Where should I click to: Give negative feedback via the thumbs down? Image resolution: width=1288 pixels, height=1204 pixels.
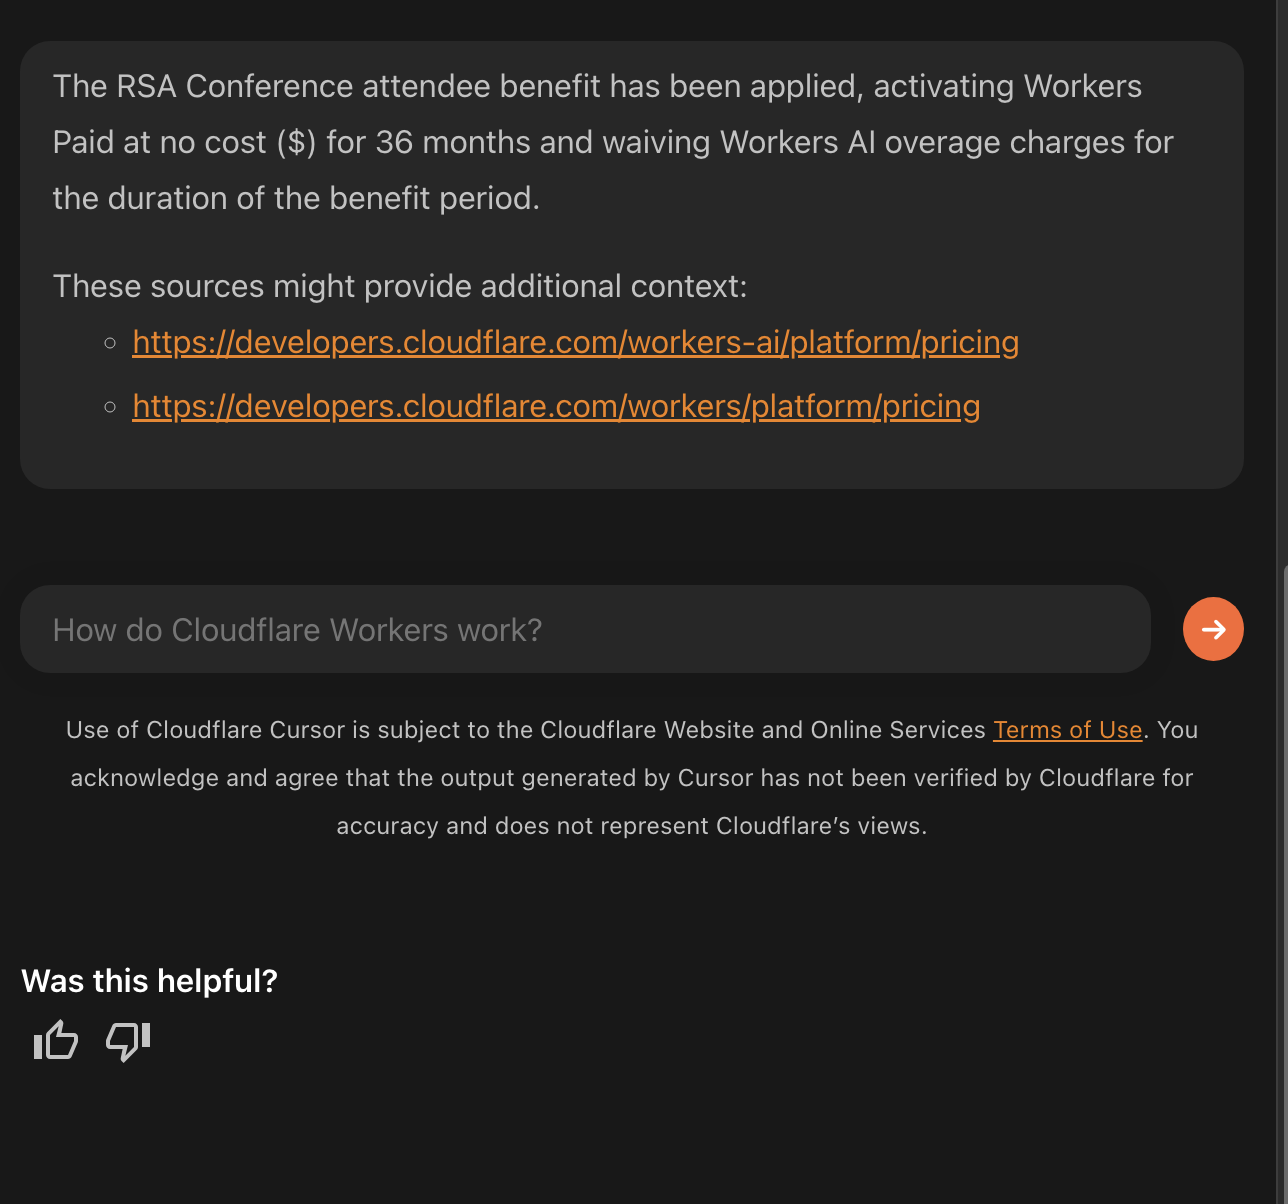click(x=126, y=1041)
